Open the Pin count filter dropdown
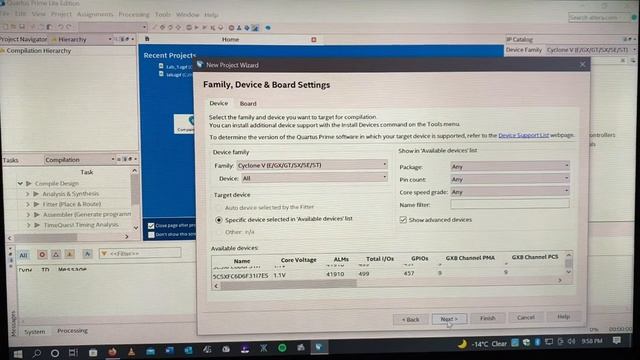Viewport: 640px width, 360px height. pos(510,179)
